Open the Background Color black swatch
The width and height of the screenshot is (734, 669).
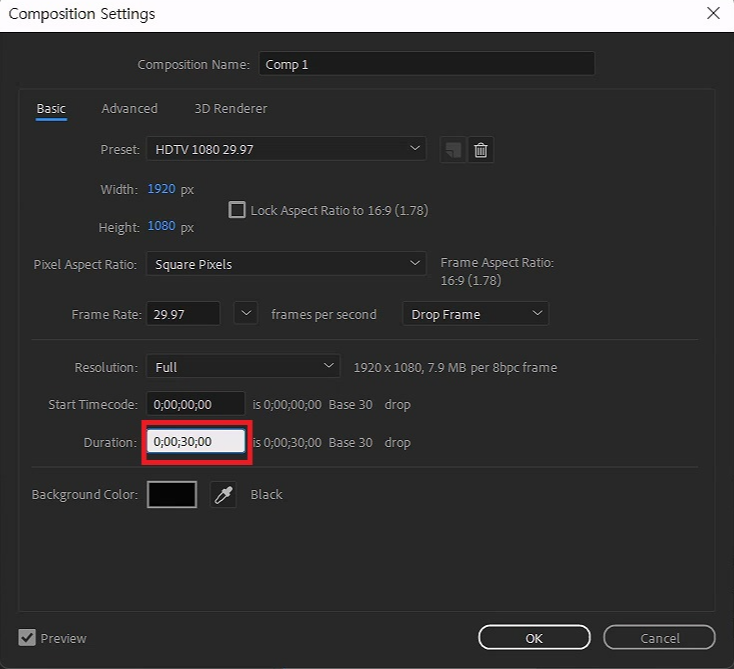point(172,494)
